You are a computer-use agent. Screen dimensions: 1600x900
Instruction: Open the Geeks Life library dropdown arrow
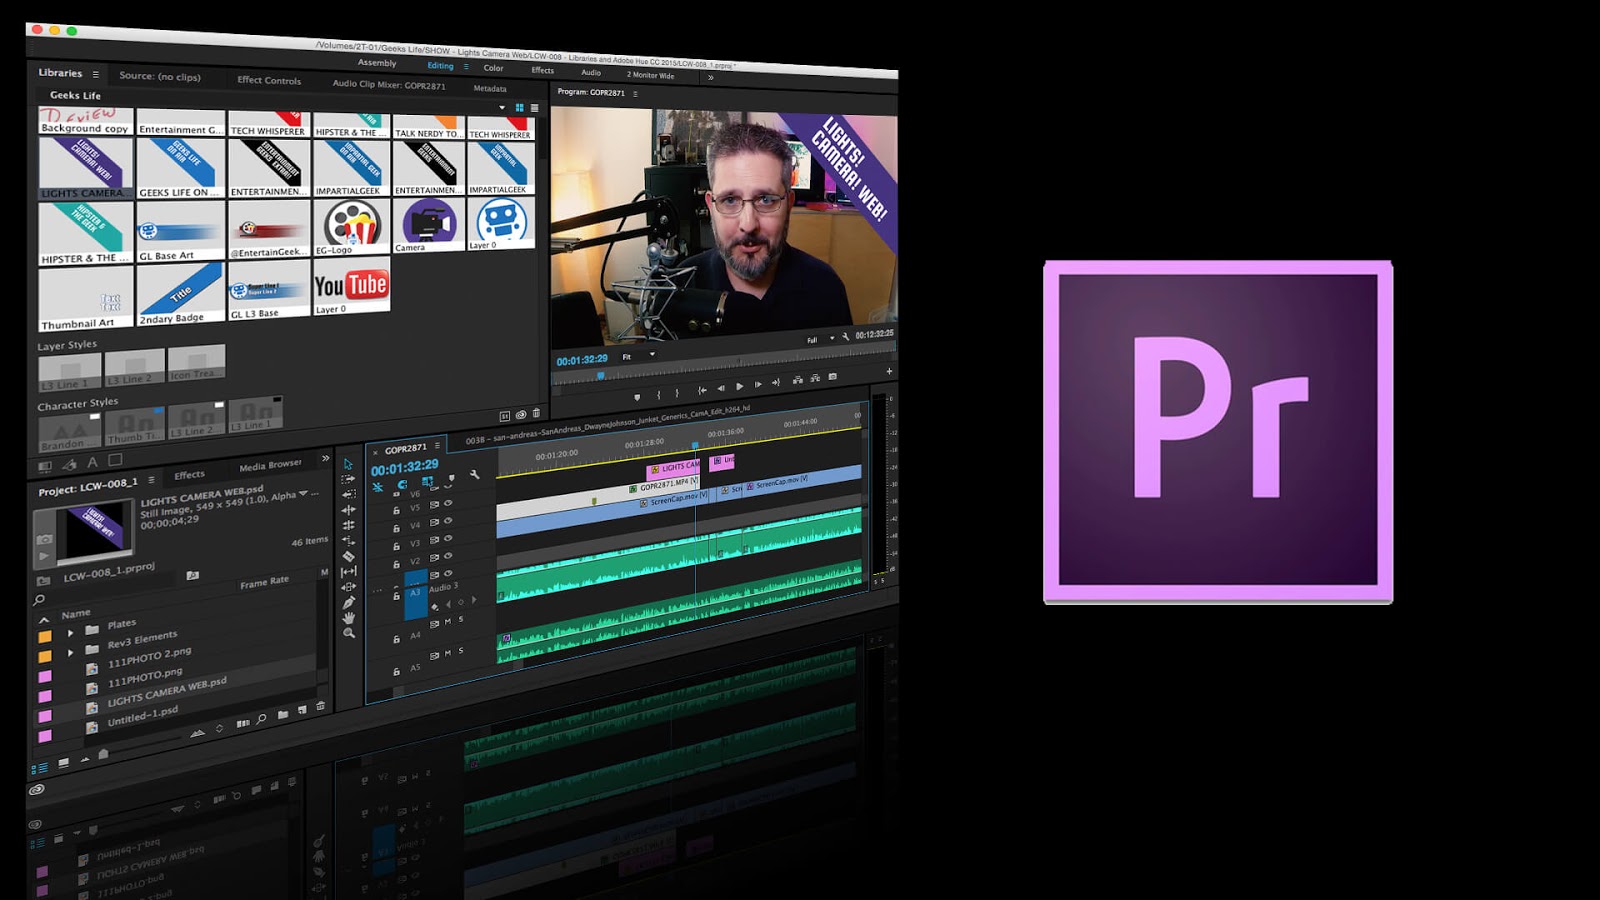point(502,107)
